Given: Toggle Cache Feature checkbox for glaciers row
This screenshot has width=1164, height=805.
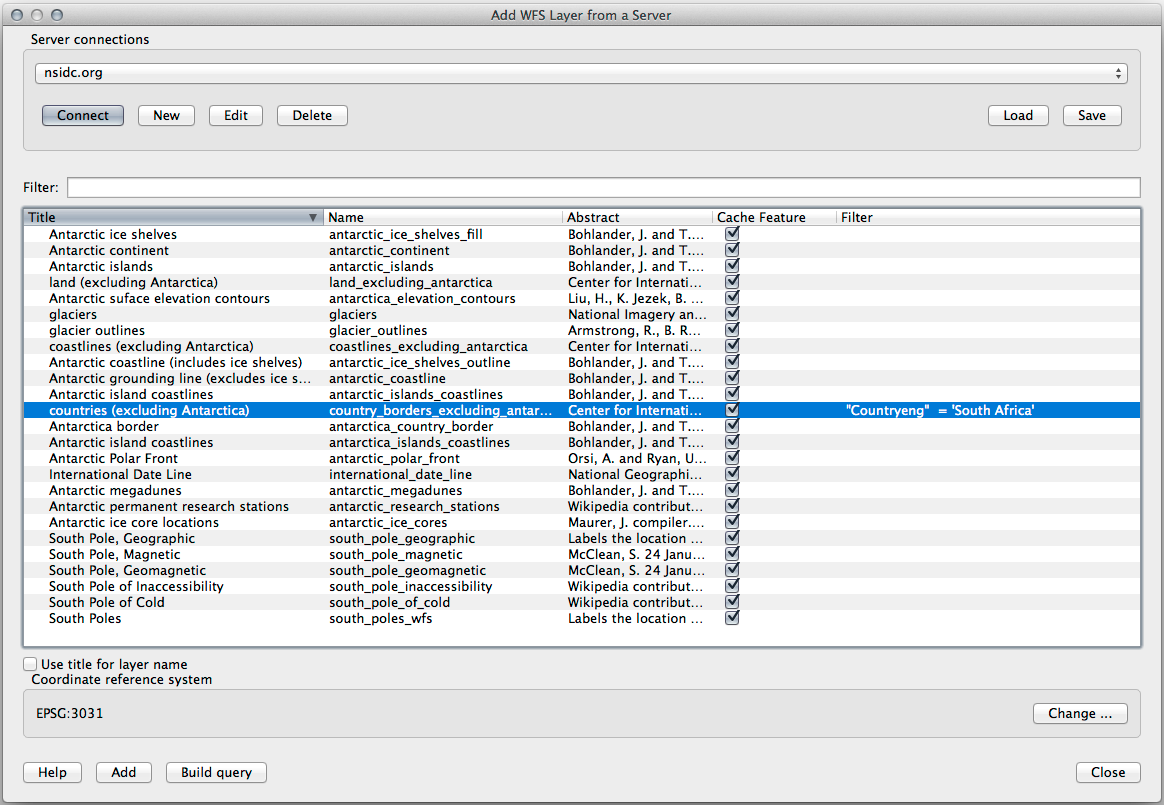Looking at the screenshot, I should click(x=732, y=314).
